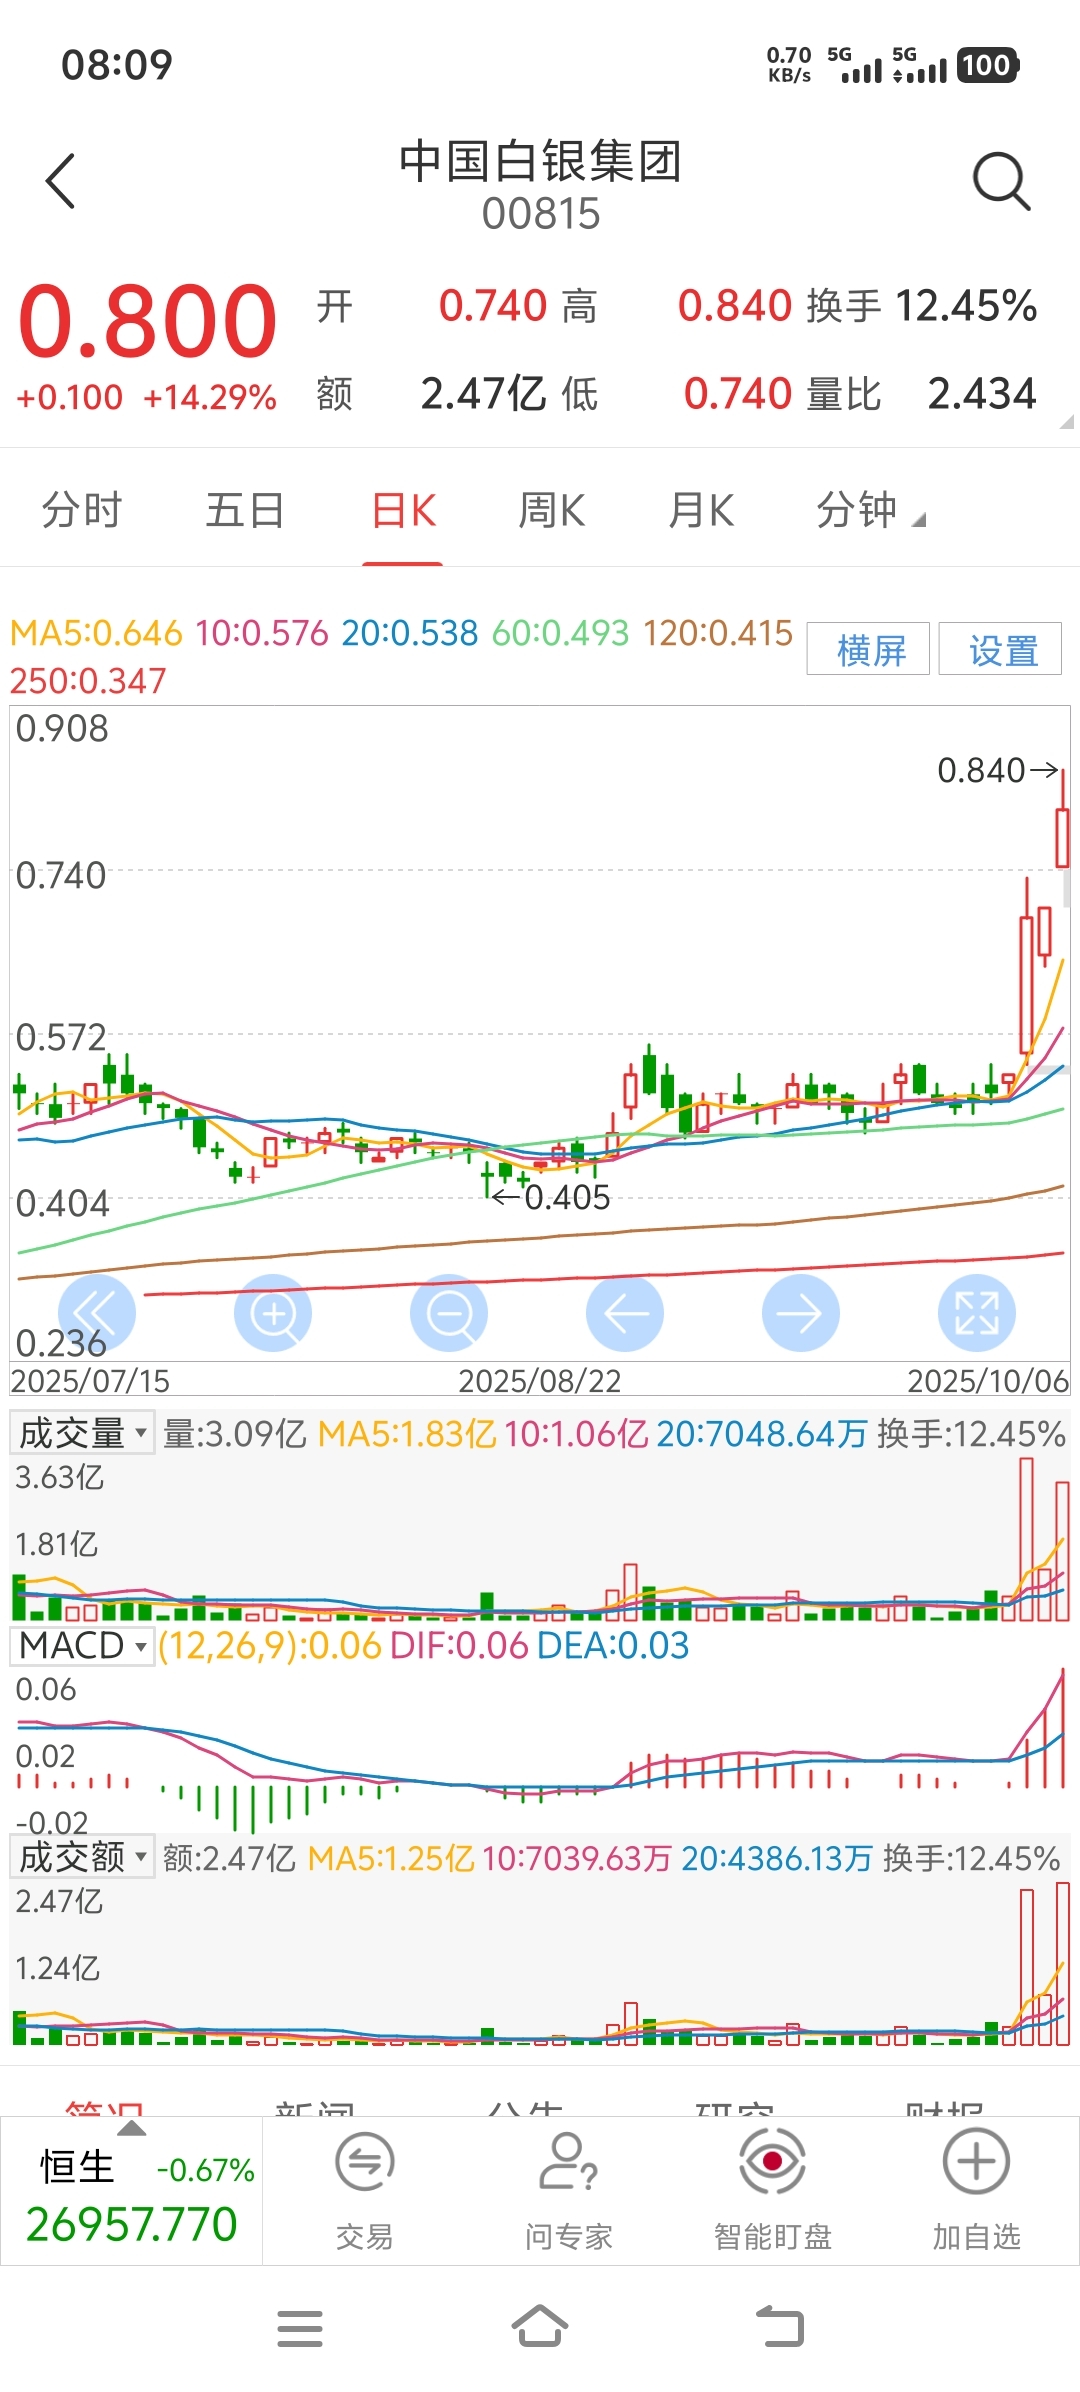Screen dimensions: 1080x2392
Task: Tap DIF:0.06 MACD value
Action: (x=459, y=1645)
